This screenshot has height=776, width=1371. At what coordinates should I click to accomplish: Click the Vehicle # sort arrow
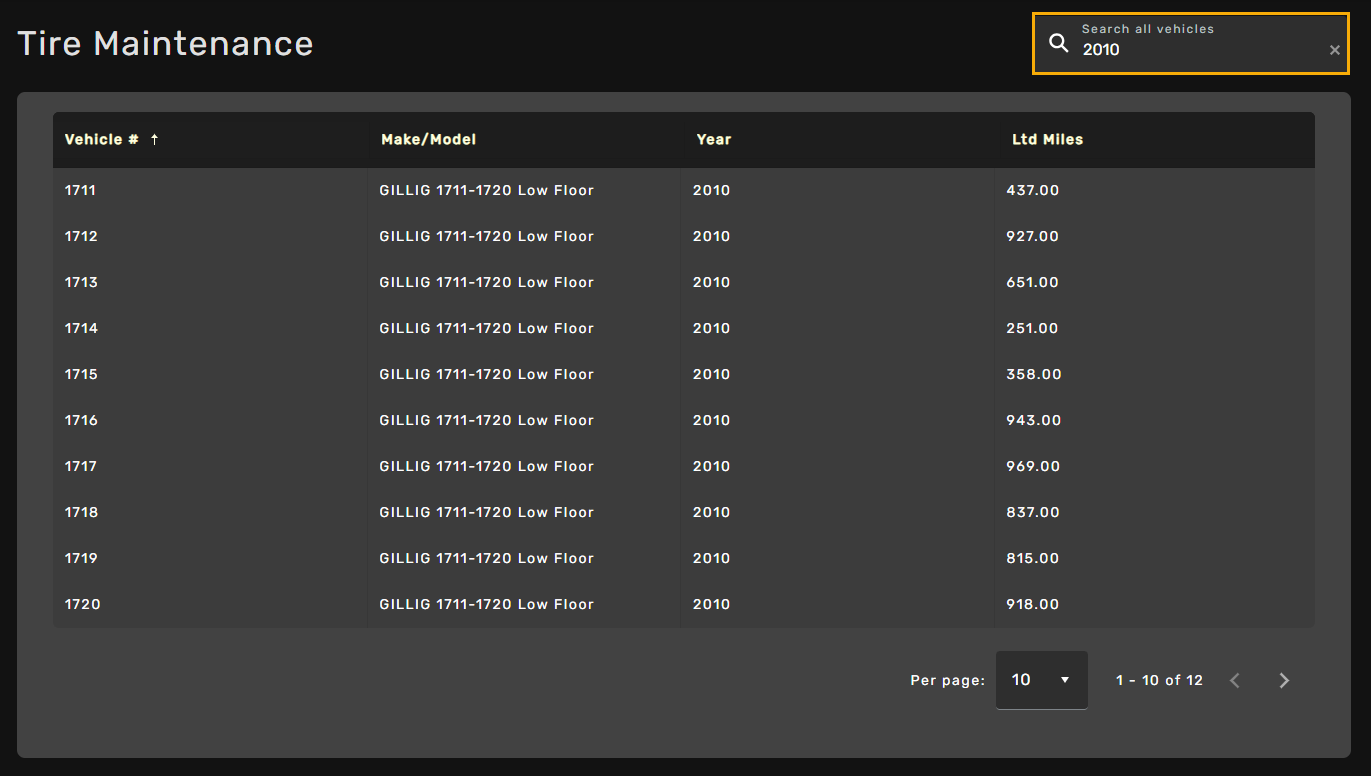point(154,140)
